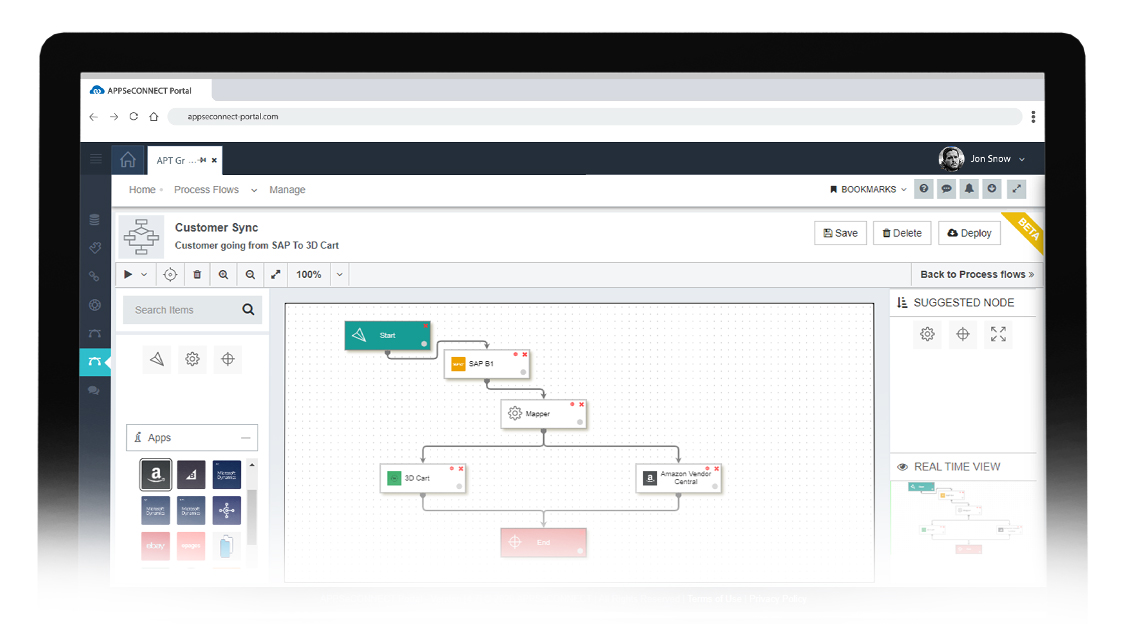Click the locate target toolbar icon
The width and height of the screenshot is (1132, 624).
(170, 274)
